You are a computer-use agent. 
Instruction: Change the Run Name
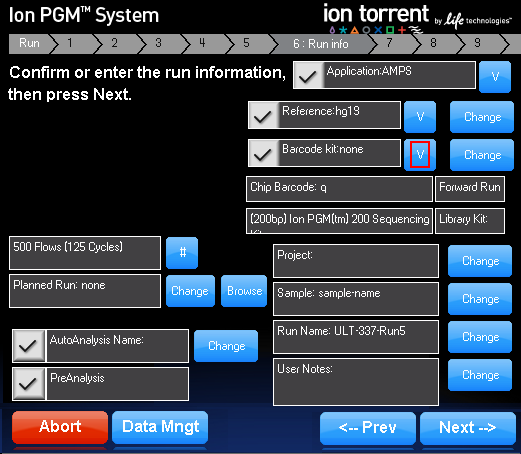pyautogui.click(x=480, y=337)
